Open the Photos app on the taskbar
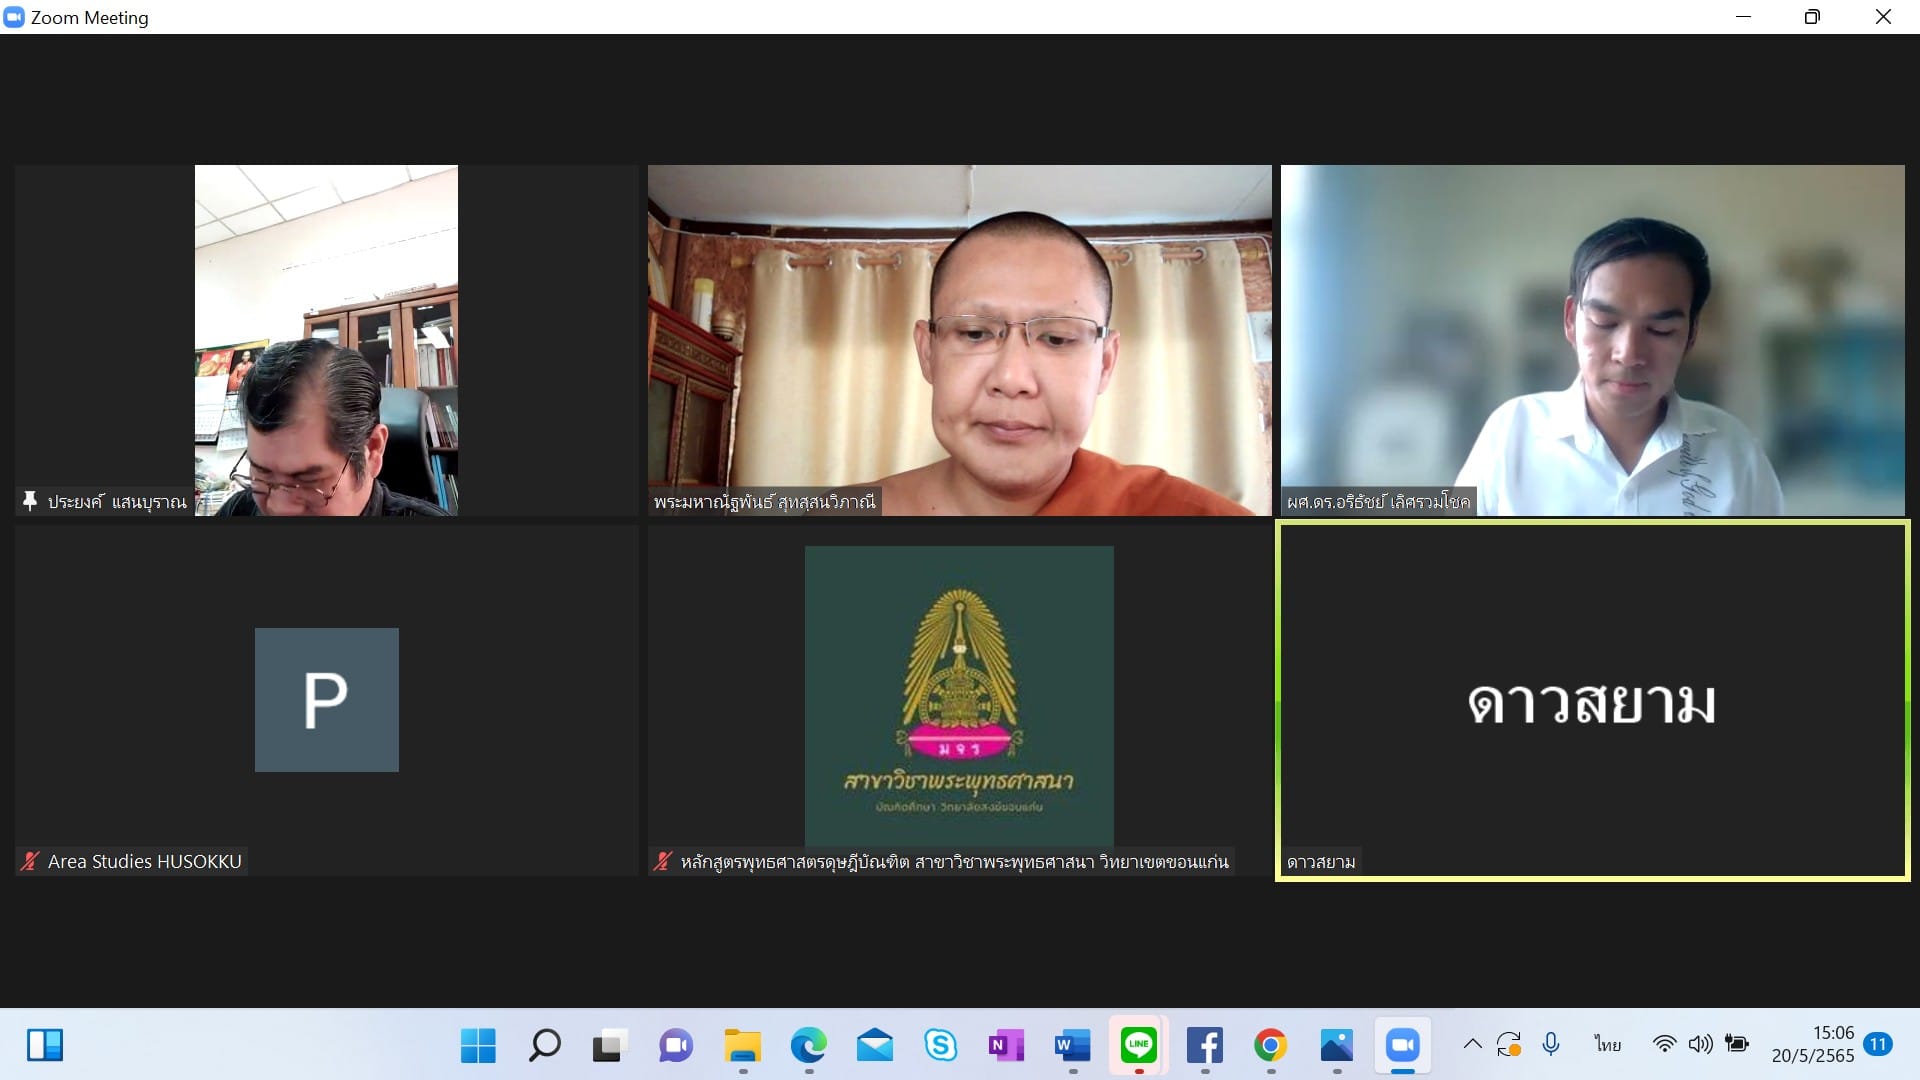The width and height of the screenshot is (1920, 1080). coord(1336,1046)
